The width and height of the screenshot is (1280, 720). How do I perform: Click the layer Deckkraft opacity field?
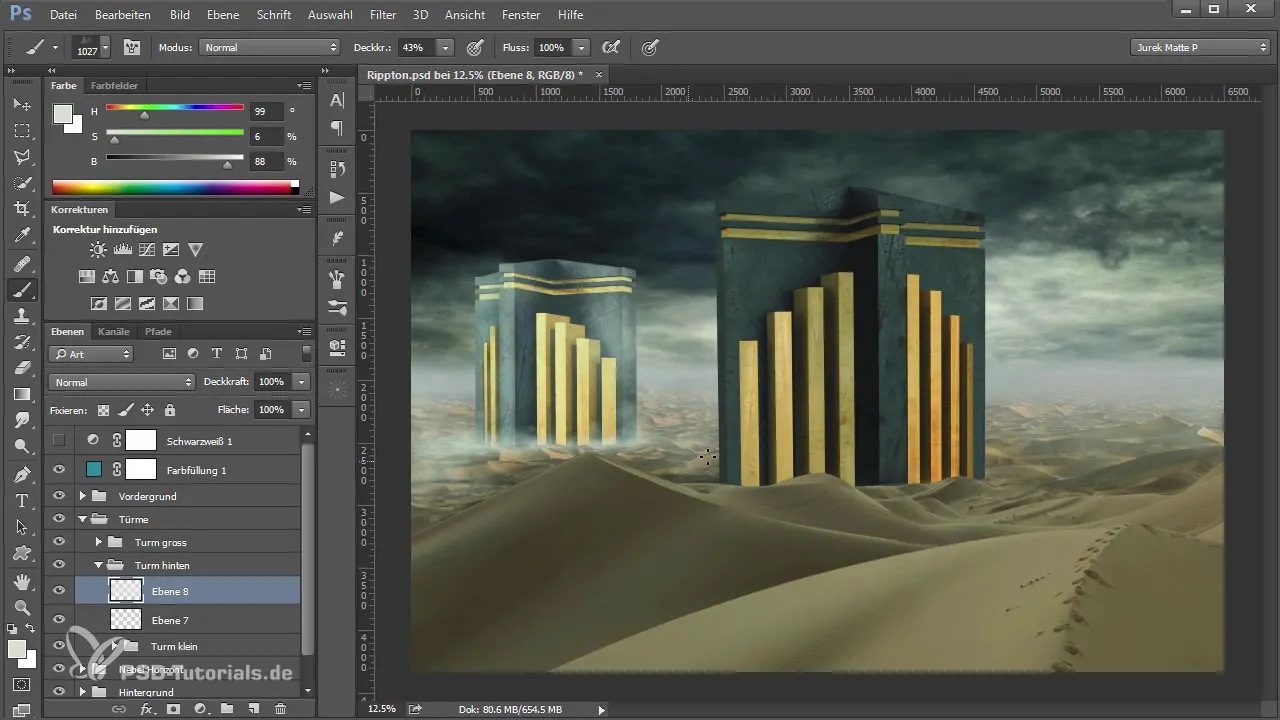(x=271, y=382)
